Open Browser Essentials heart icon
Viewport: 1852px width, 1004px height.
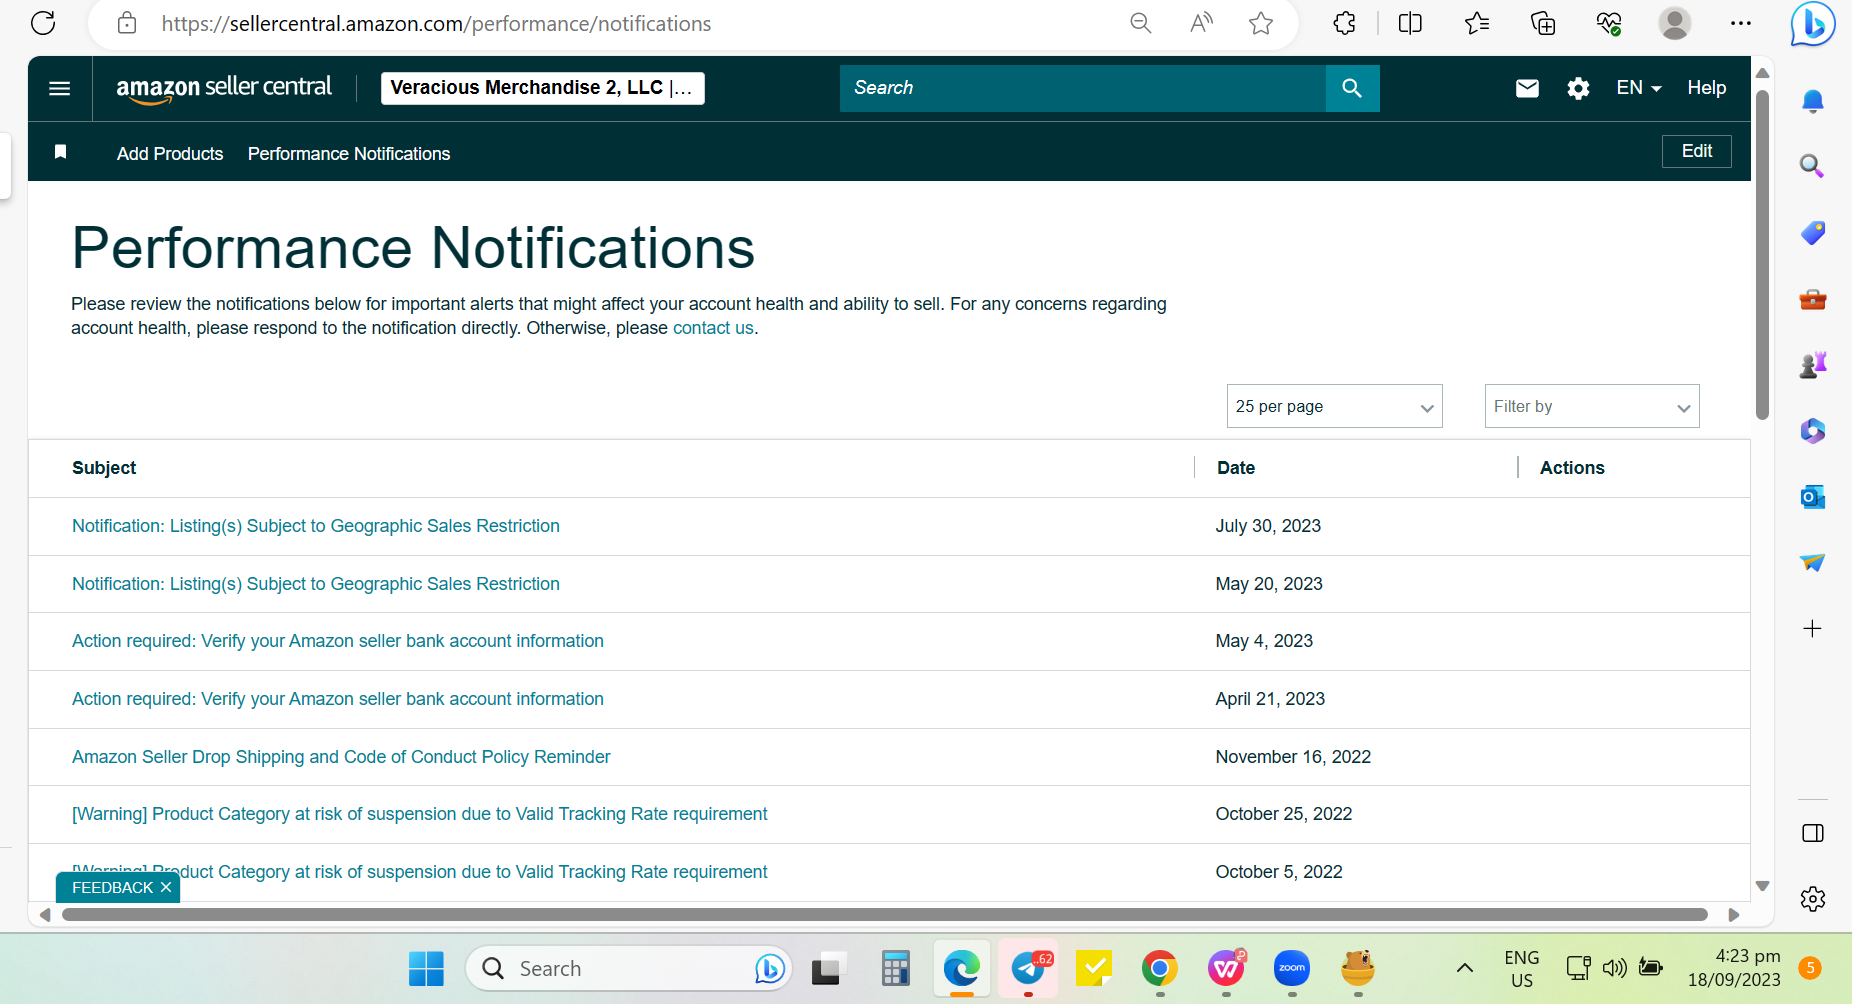point(1609,23)
